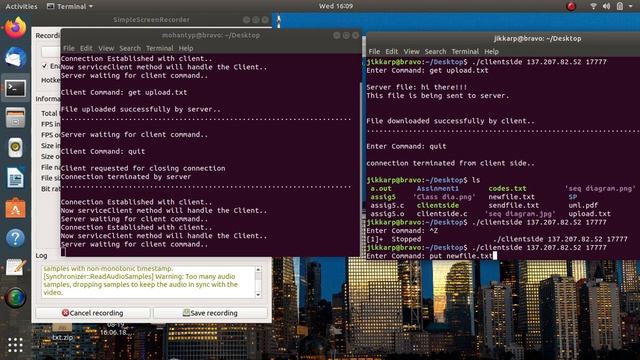Open the clock showing Wed 16:09

(x=336, y=6)
